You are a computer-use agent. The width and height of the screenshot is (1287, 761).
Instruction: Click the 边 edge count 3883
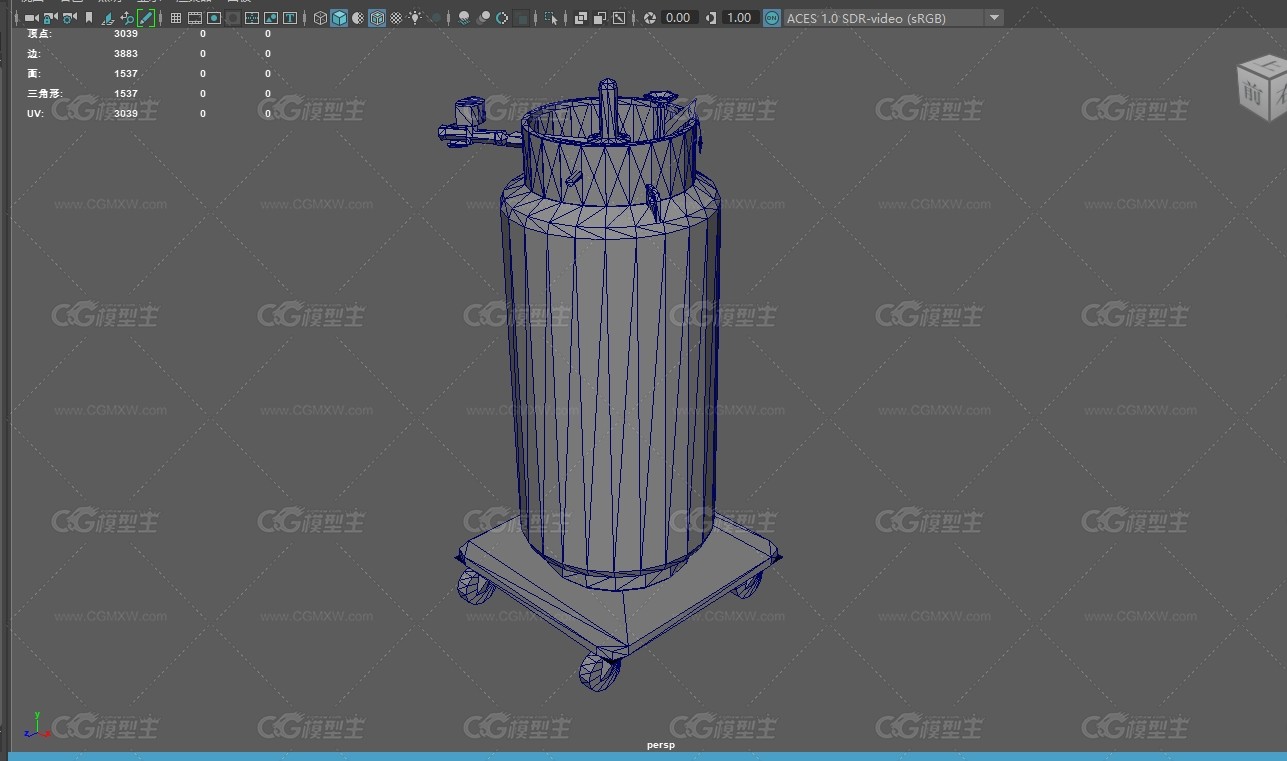[126, 54]
